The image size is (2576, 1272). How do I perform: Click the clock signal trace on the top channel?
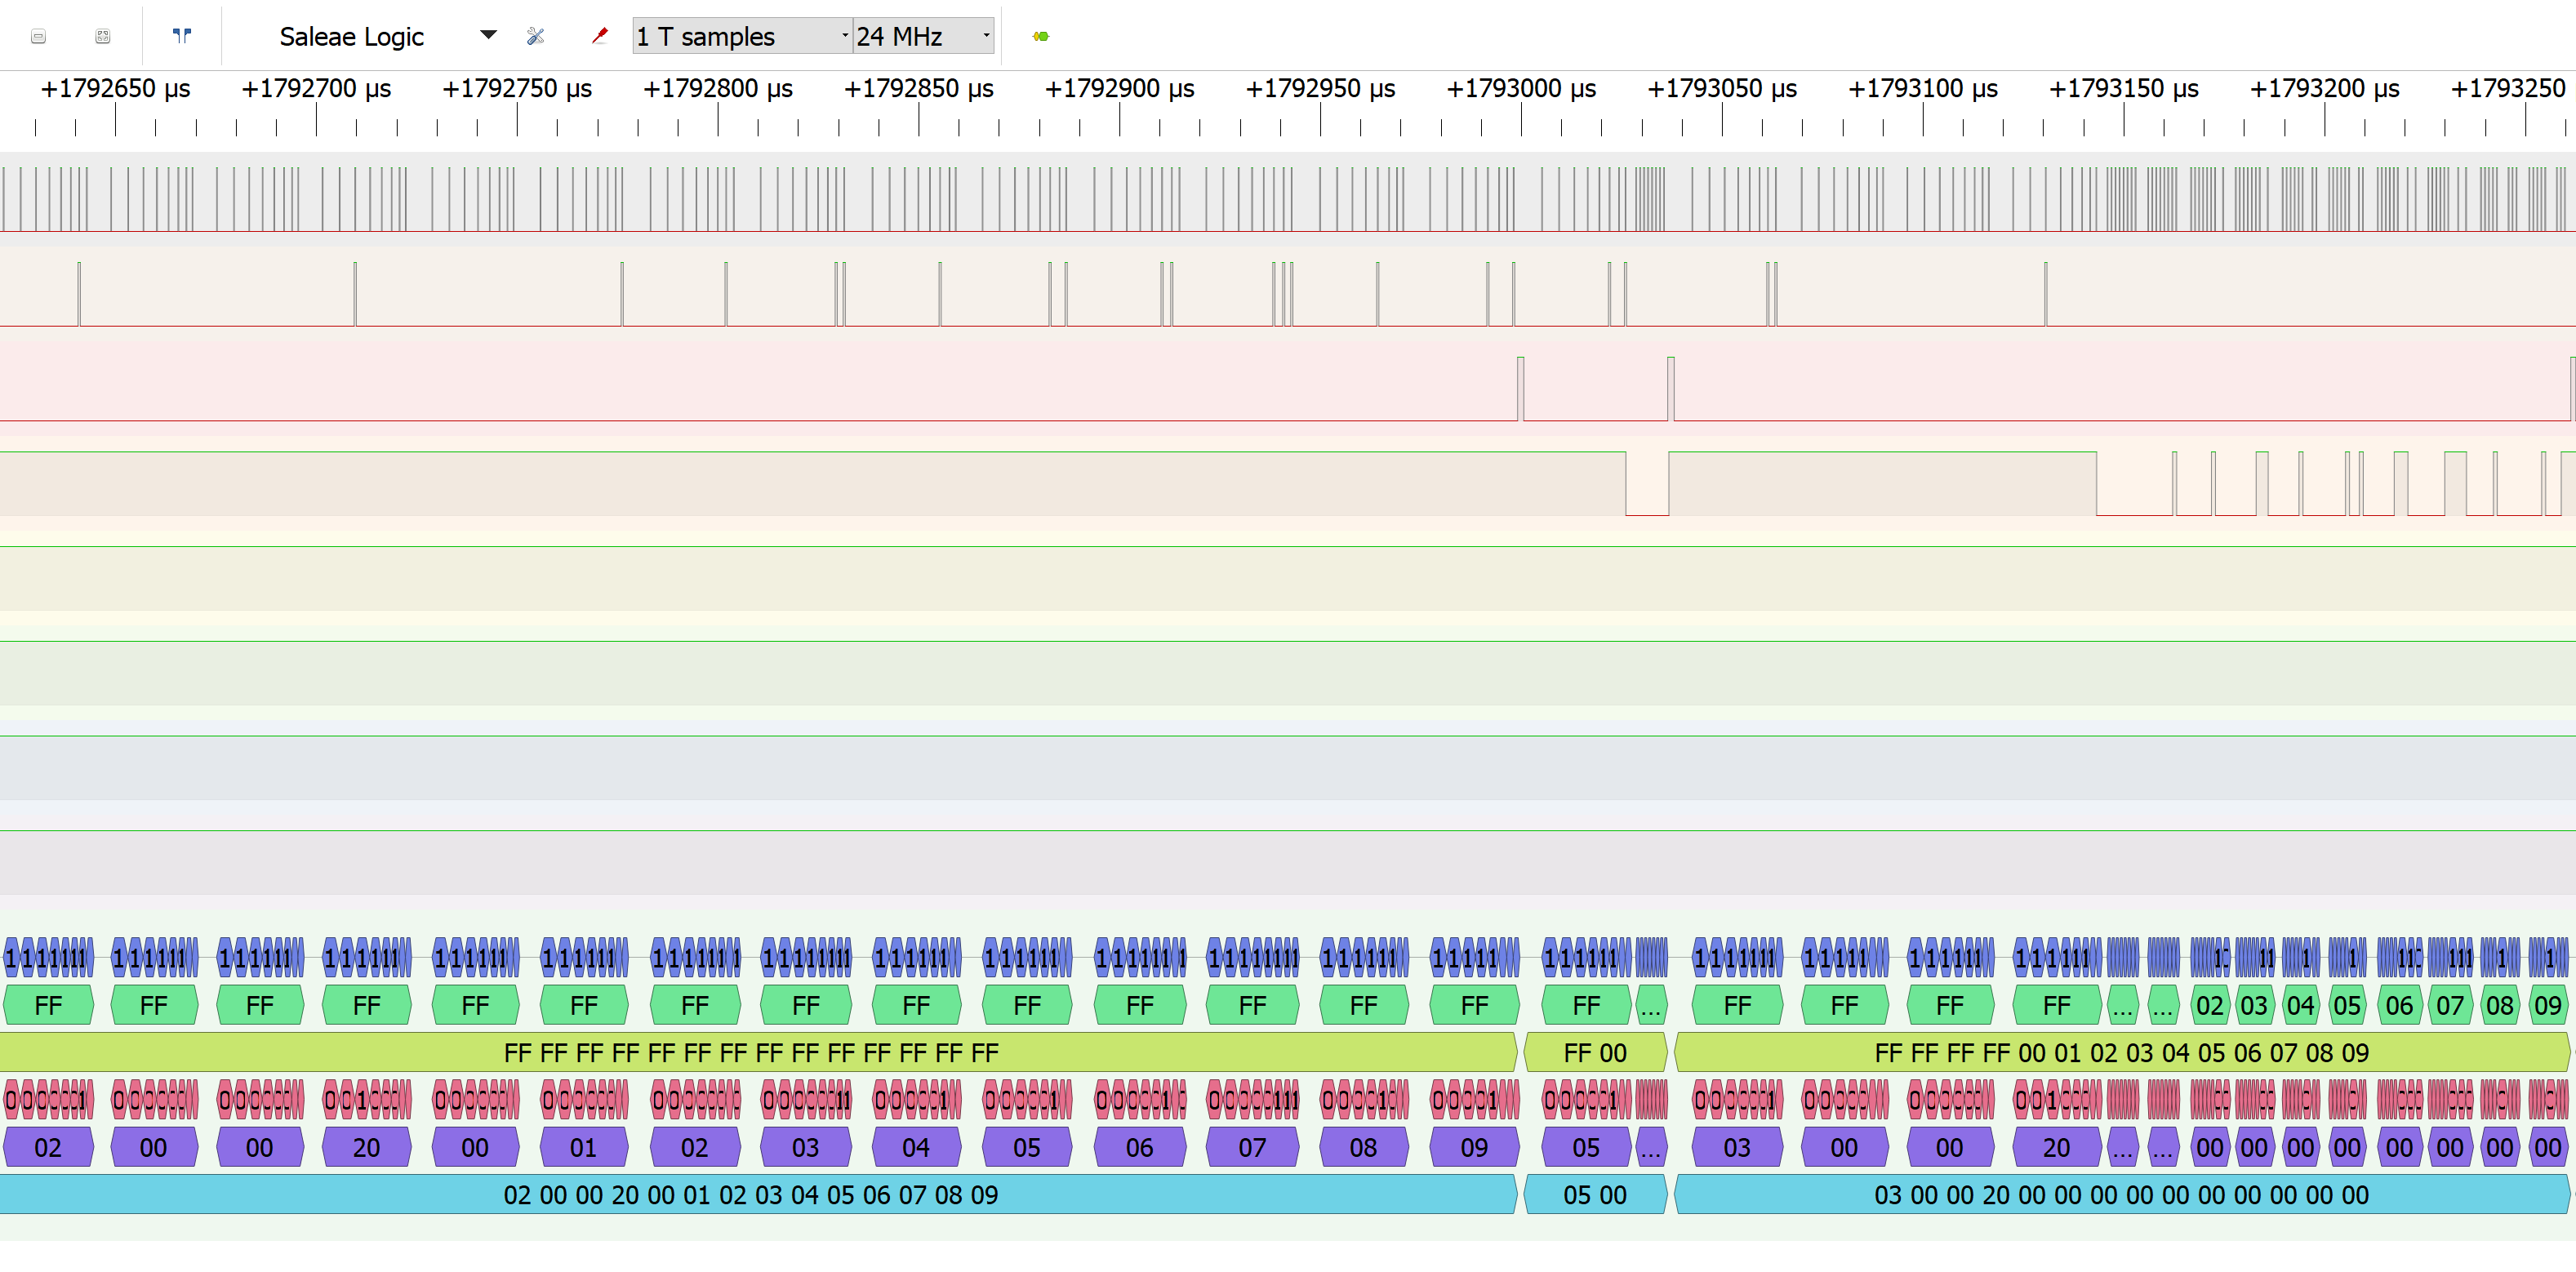tap(1288, 199)
